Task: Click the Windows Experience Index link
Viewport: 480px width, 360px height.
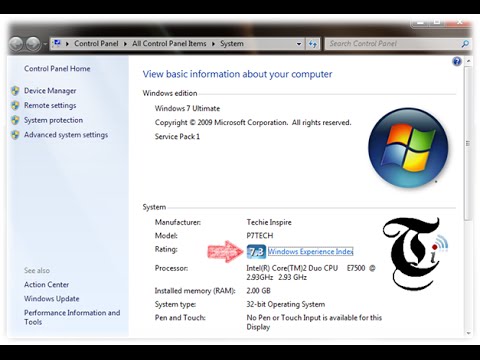Action: click(311, 252)
